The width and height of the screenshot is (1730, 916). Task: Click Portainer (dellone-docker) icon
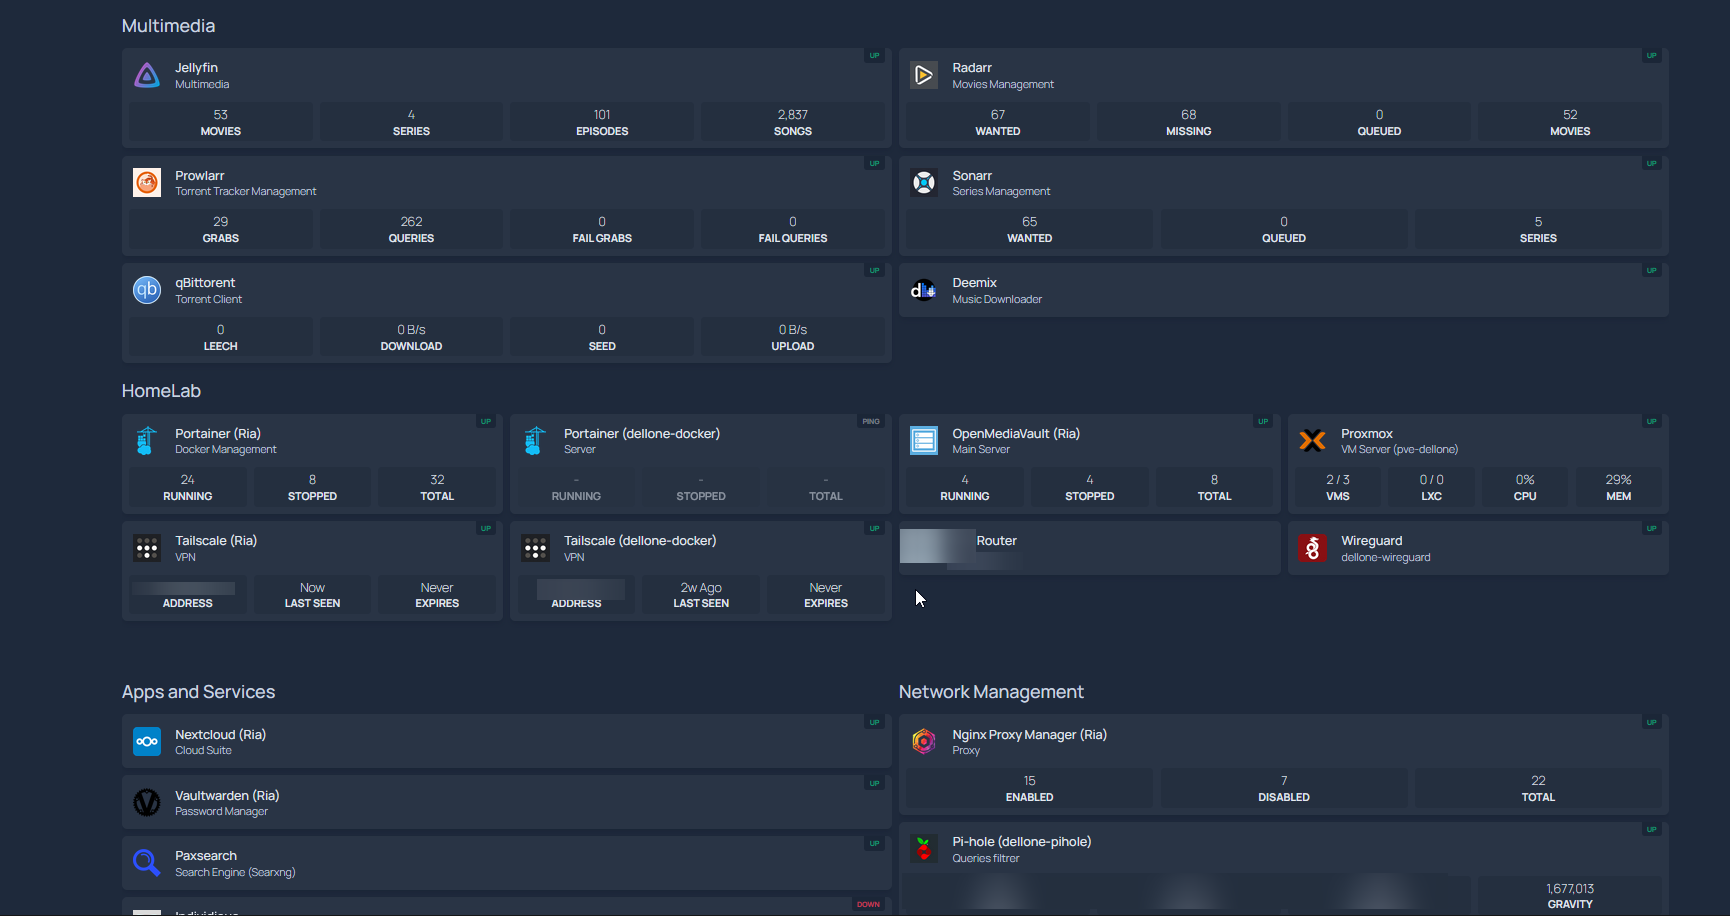tap(535, 441)
